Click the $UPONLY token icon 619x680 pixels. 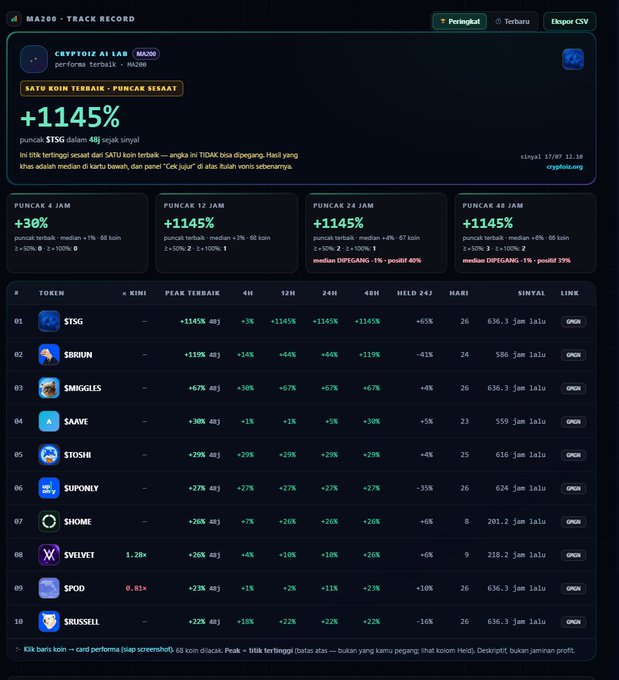click(x=49, y=488)
